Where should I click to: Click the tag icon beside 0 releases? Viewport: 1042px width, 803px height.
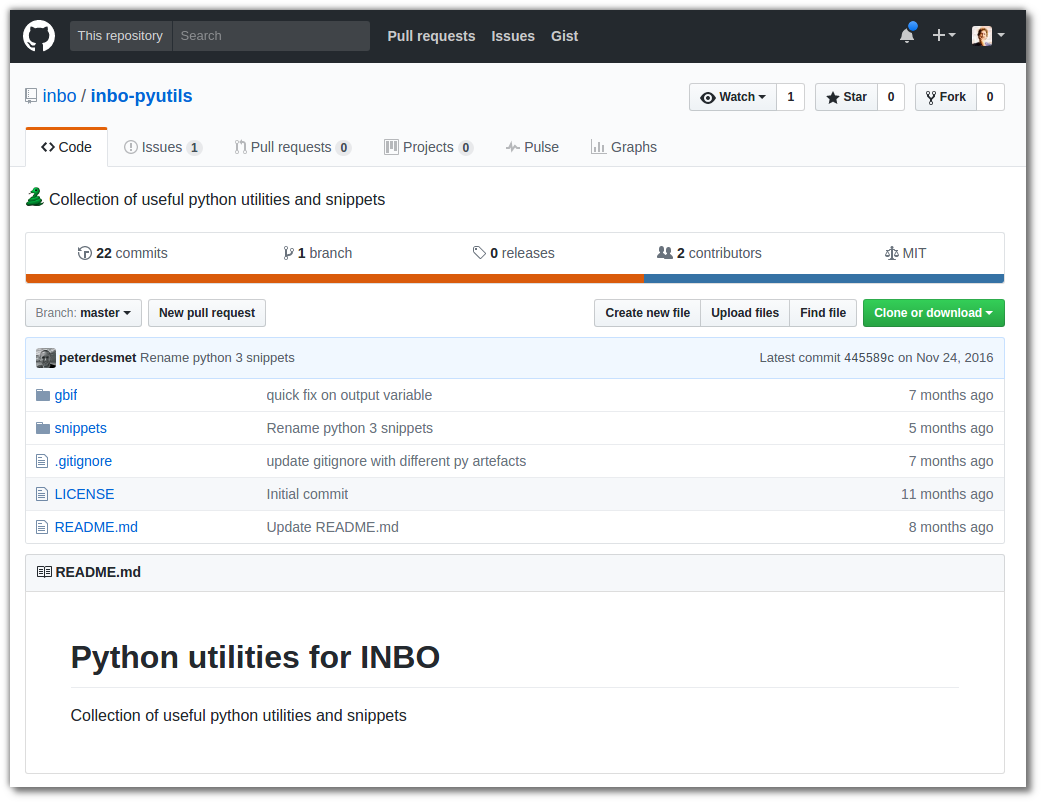click(x=479, y=253)
